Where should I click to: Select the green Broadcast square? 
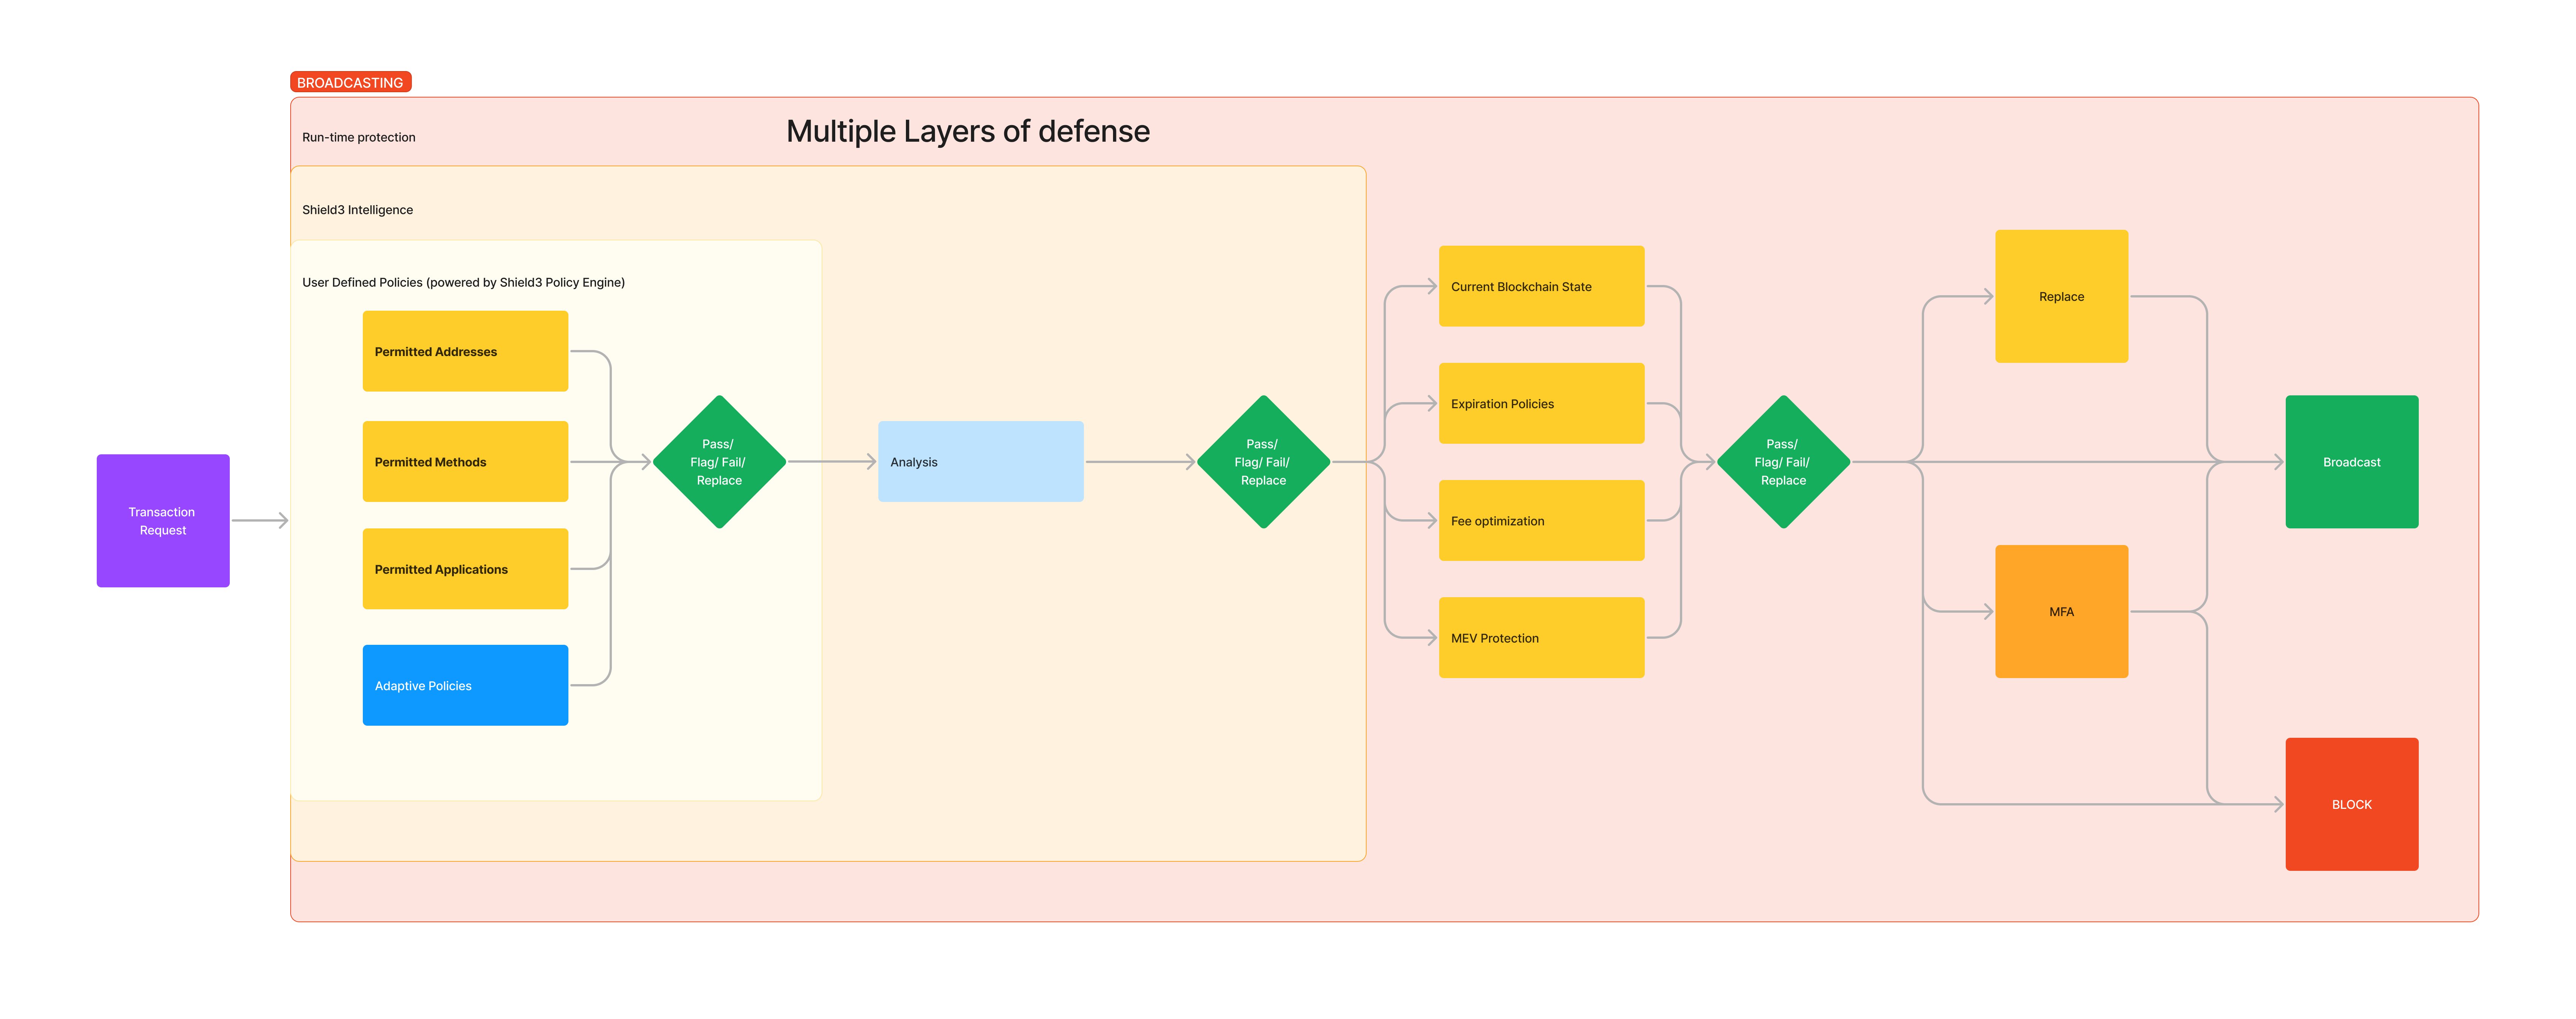[x=2351, y=461]
